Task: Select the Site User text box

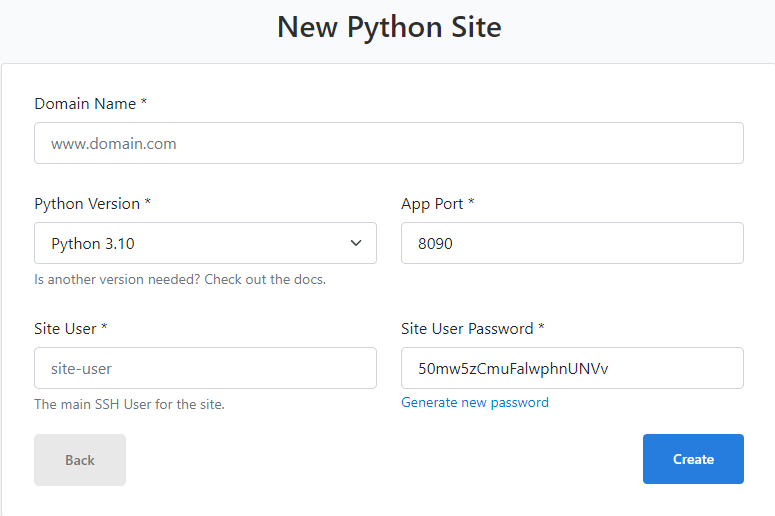Action: [205, 368]
